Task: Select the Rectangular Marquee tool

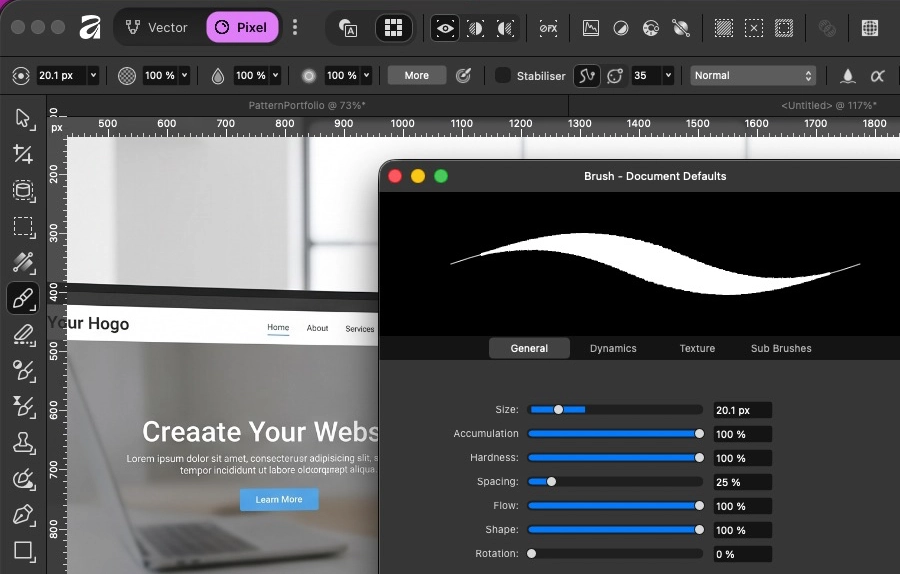Action: [x=23, y=226]
